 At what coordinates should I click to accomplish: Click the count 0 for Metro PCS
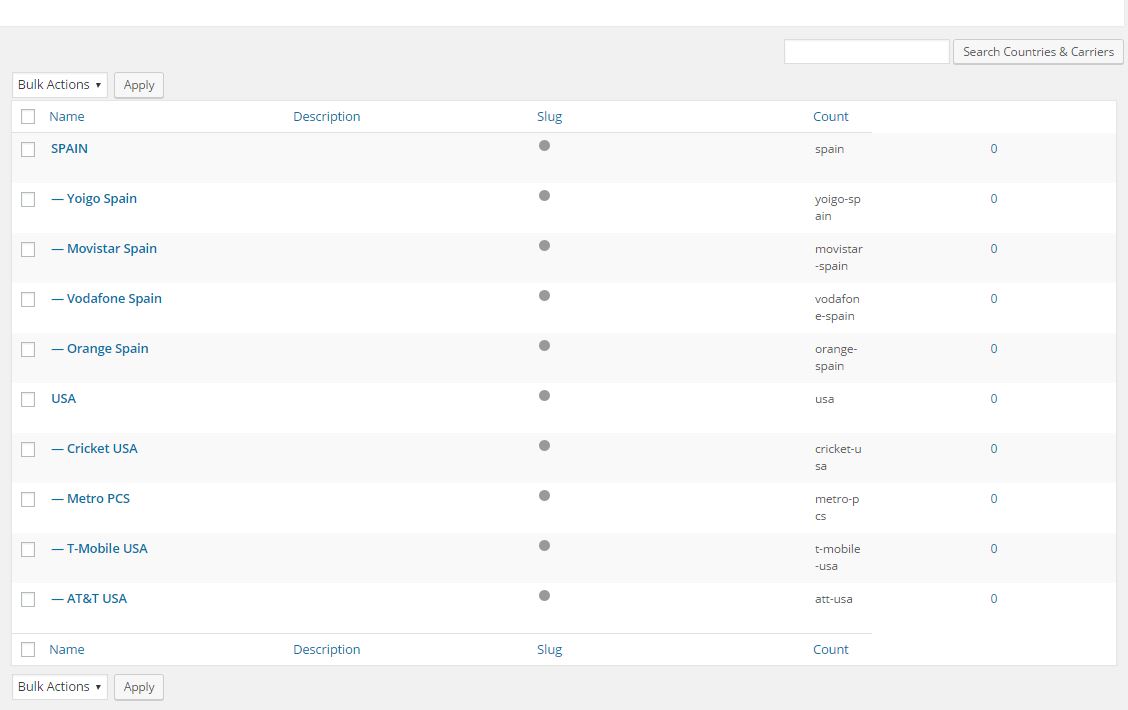[x=993, y=499]
